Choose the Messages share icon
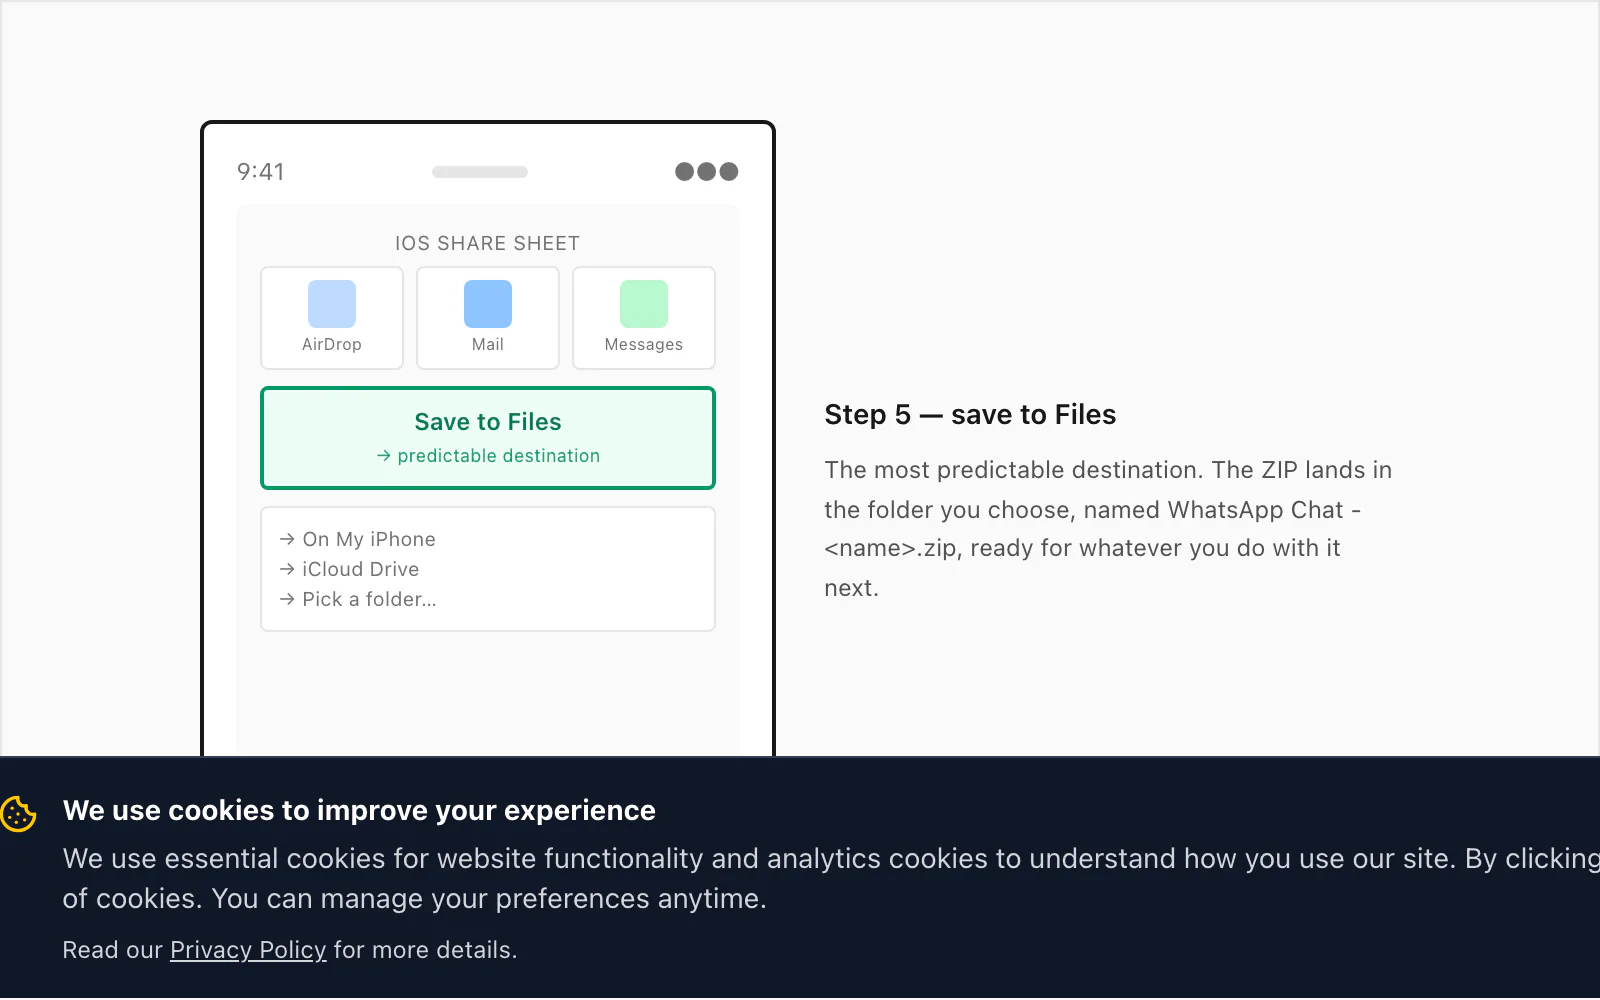Viewport: 1600px width, 1000px height. click(644, 304)
